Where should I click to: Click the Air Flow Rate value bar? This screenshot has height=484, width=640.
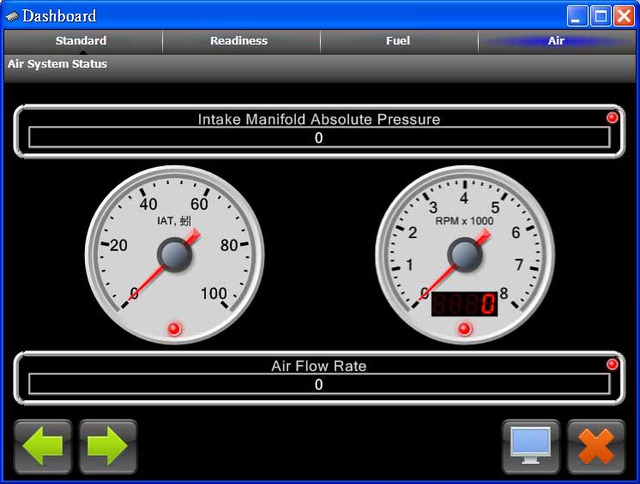click(319, 384)
